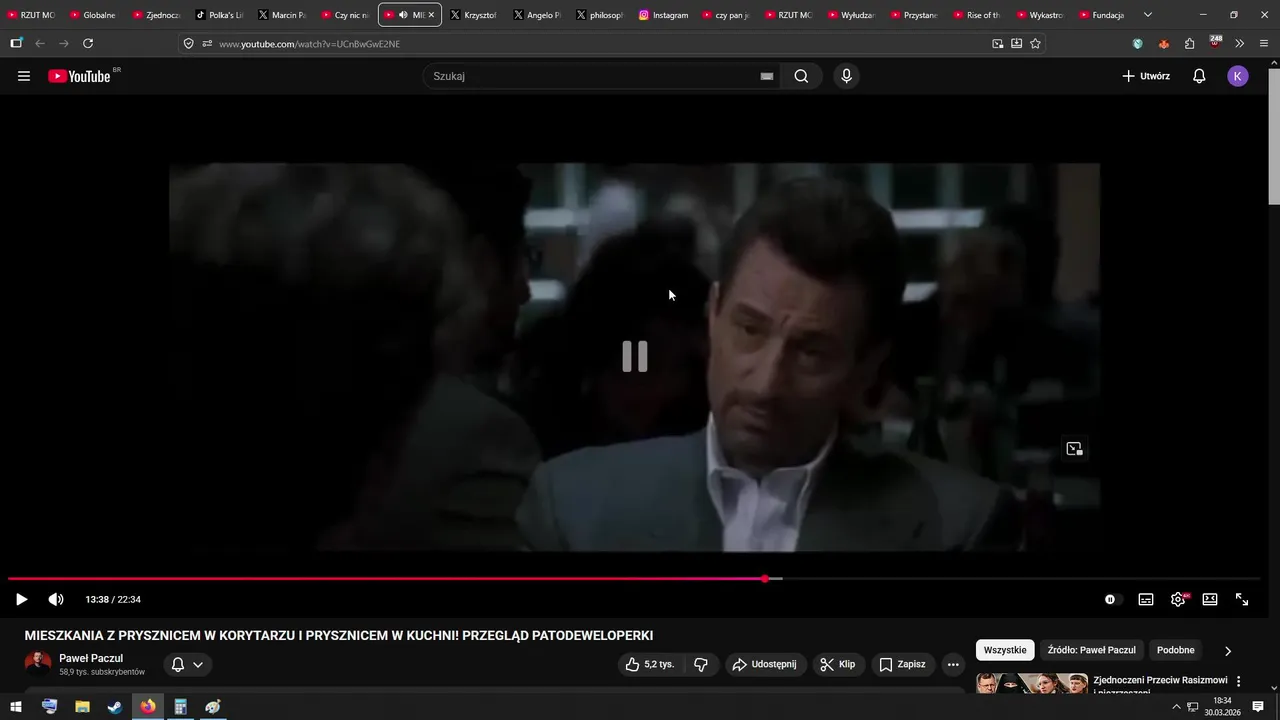Select the Wszystkie filter chip
This screenshot has width=1280, height=720.
(1005, 650)
